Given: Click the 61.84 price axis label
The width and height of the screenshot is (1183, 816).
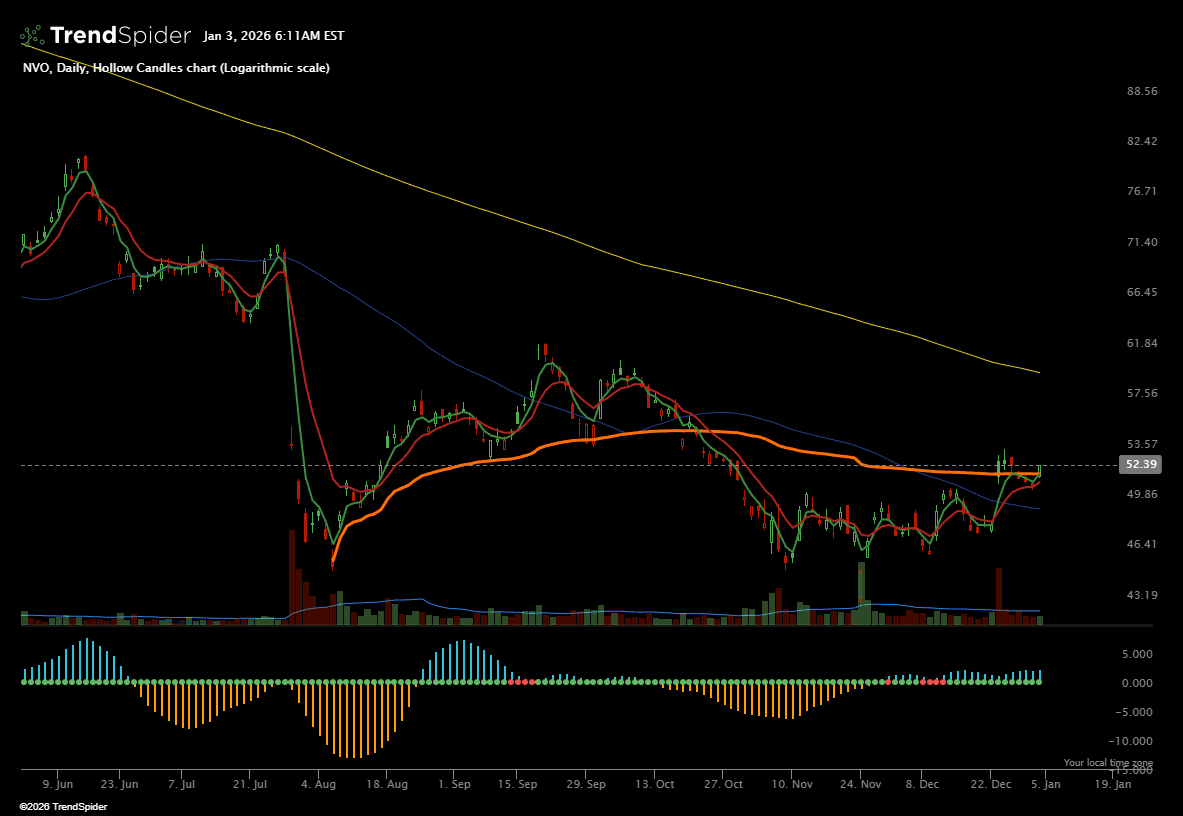Looking at the screenshot, I should pyautogui.click(x=1141, y=343).
